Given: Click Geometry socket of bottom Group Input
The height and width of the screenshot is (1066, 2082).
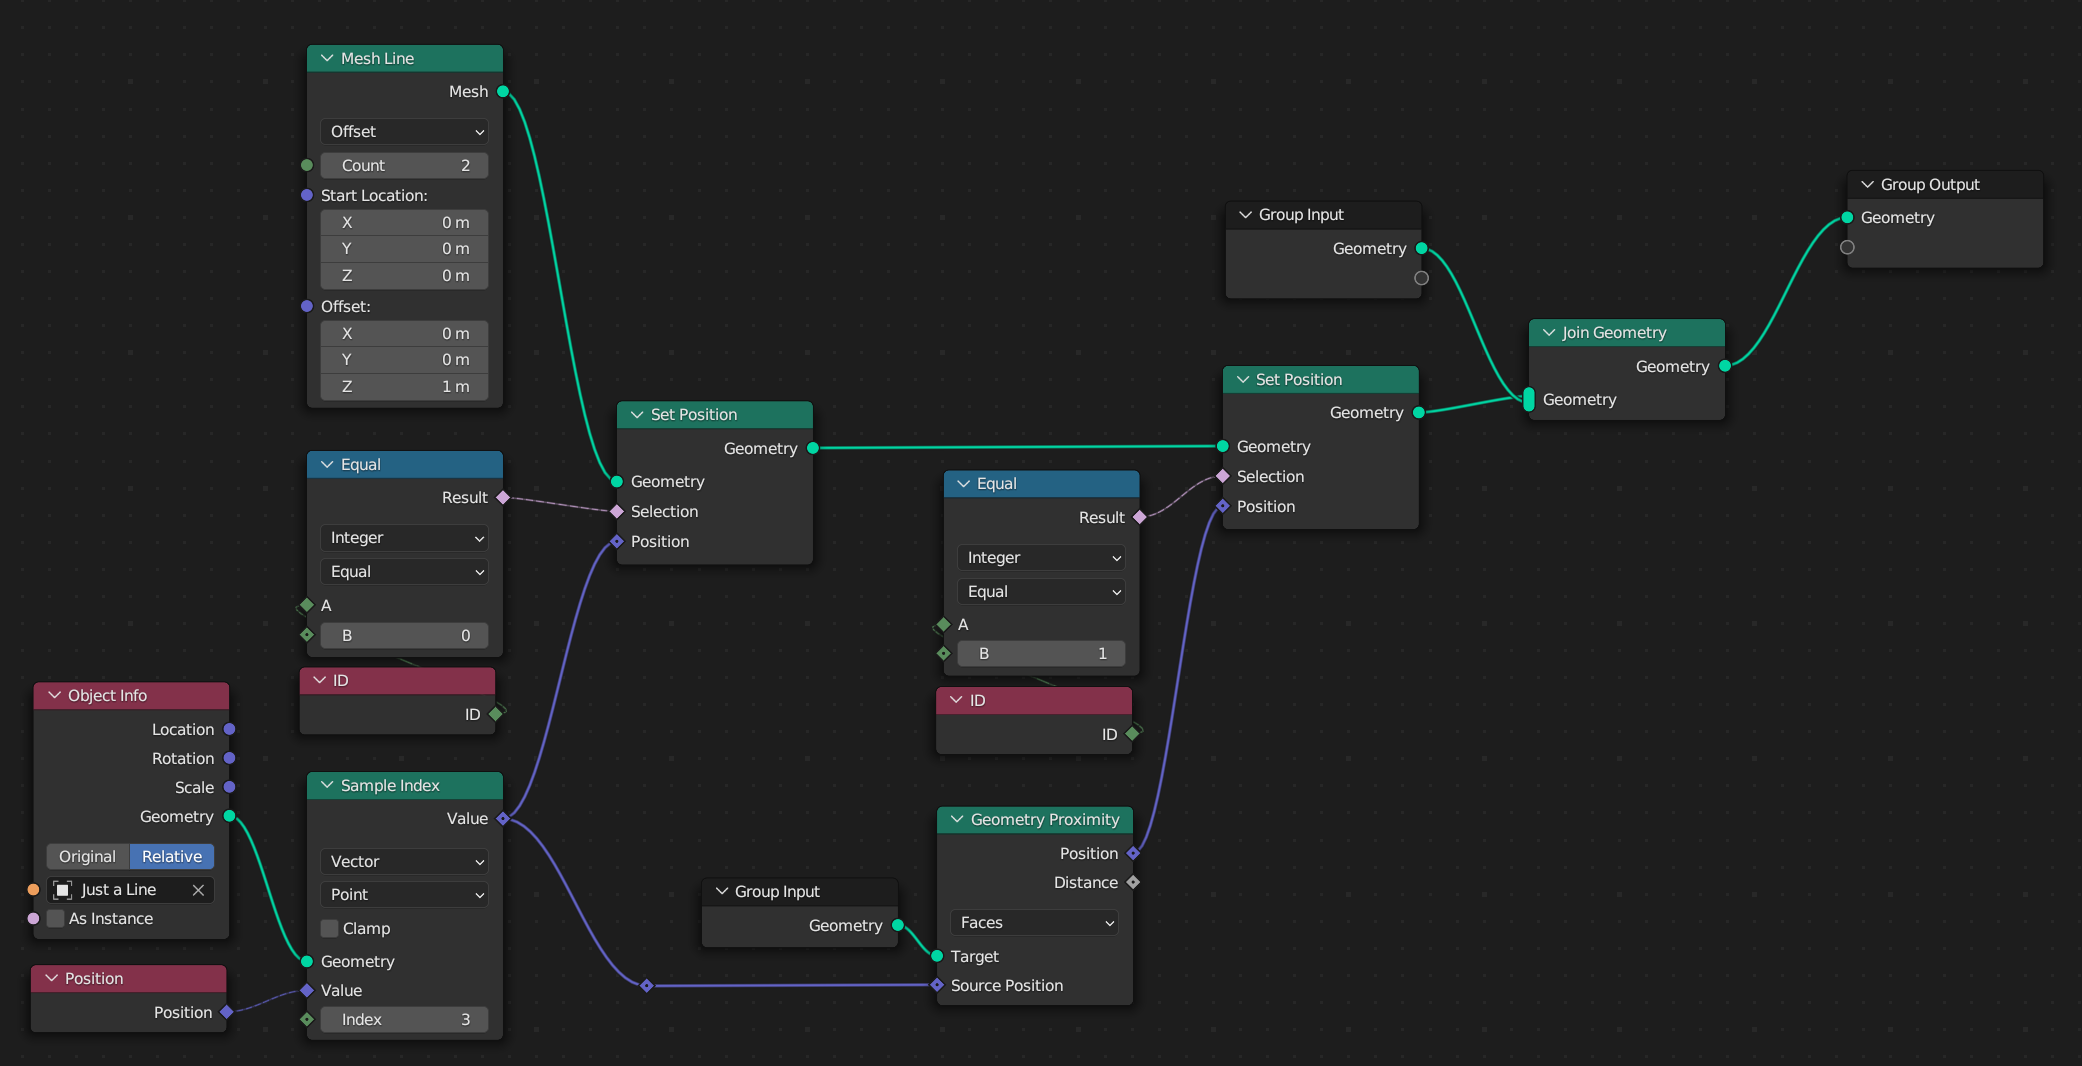Looking at the screenshot, I should [898, 925].
